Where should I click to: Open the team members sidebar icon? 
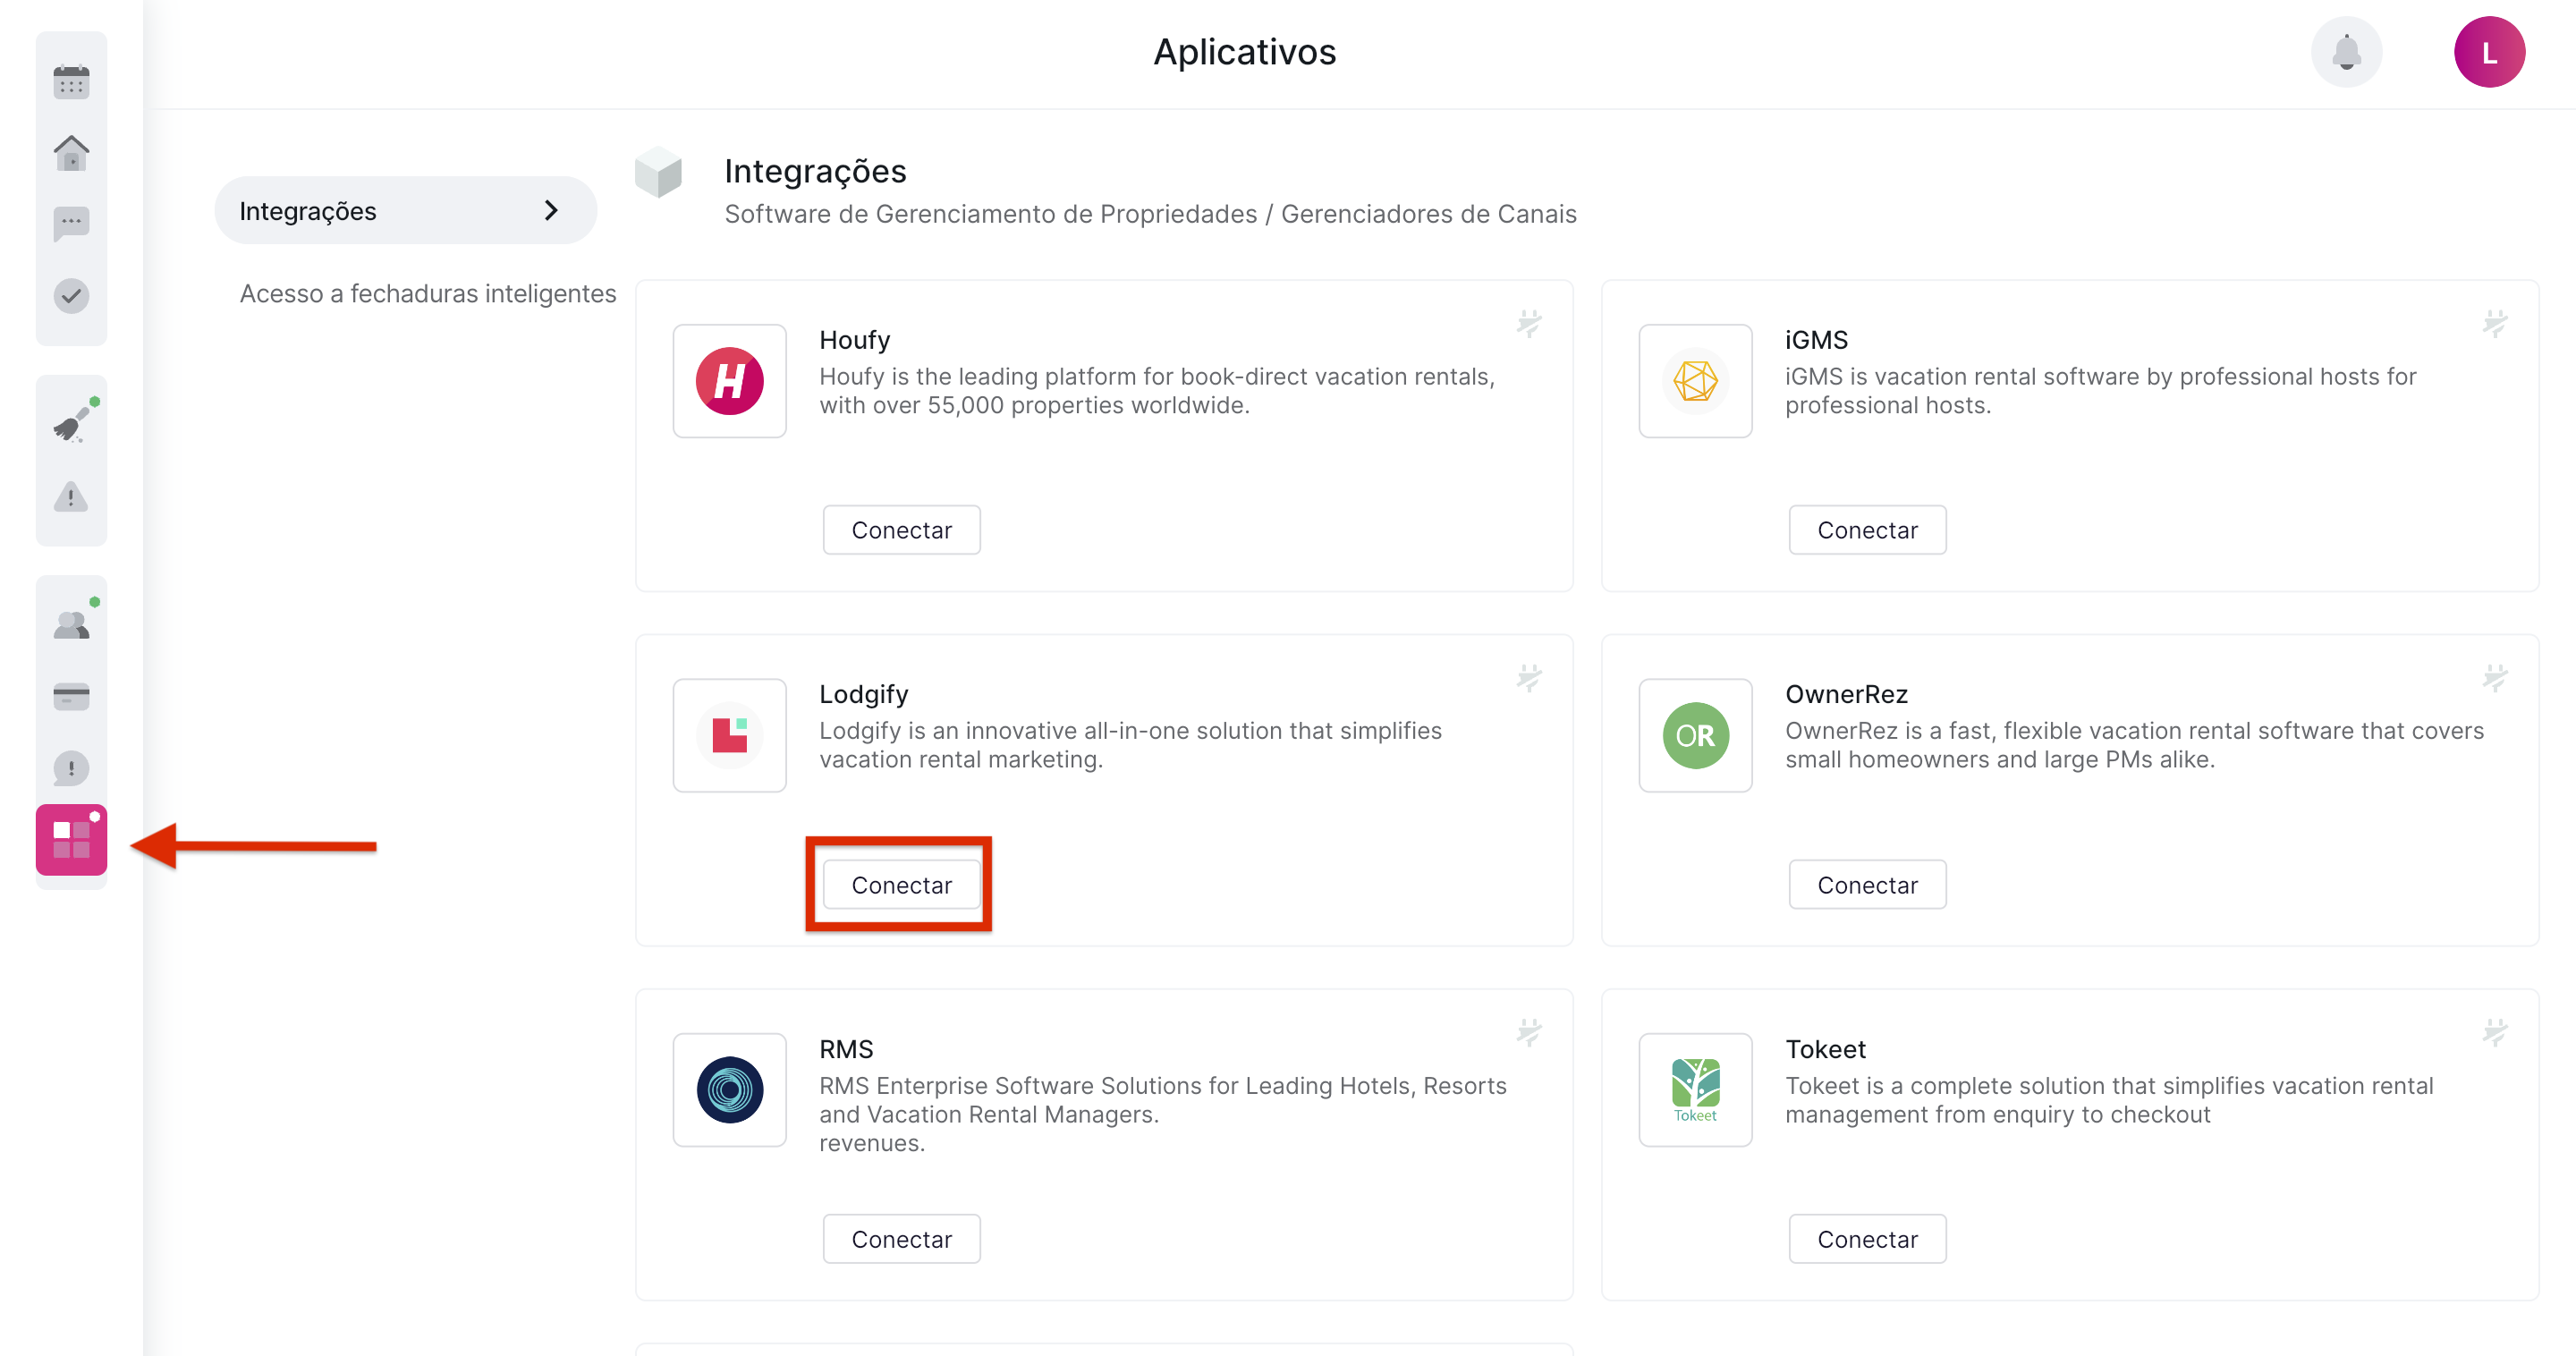coord(71,625)
